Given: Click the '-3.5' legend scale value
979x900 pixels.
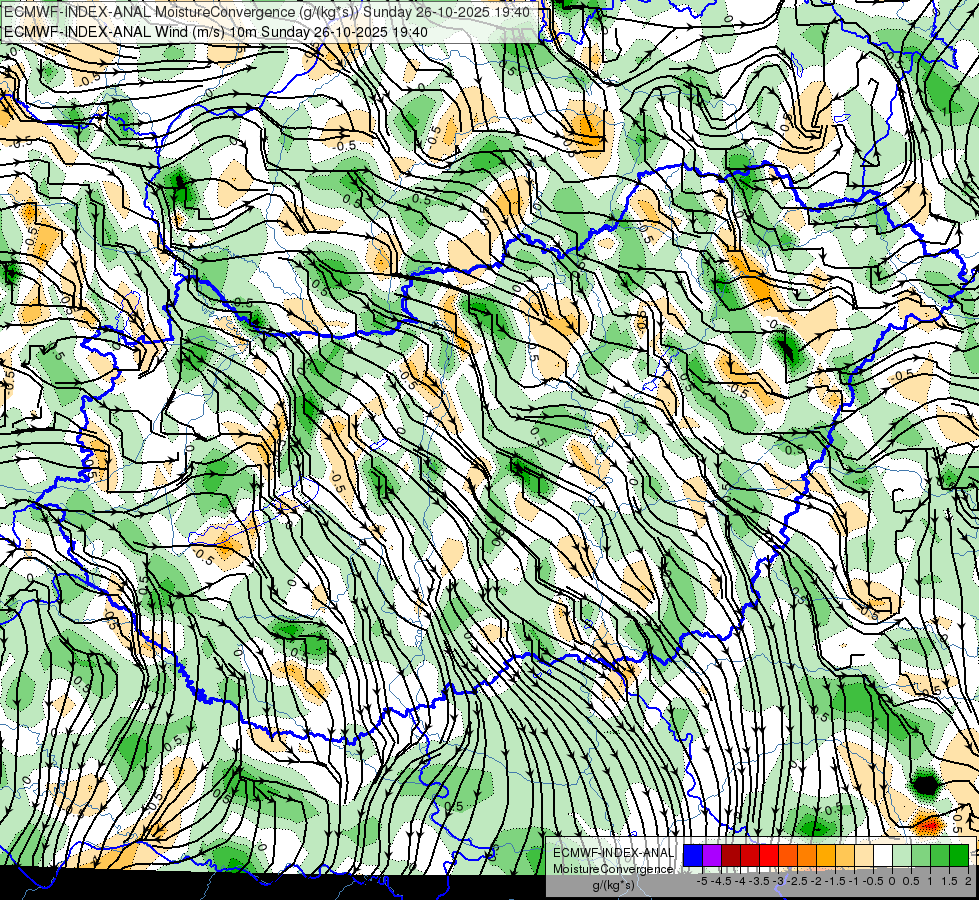Looking at the screenshot, I should coord(759,881).
